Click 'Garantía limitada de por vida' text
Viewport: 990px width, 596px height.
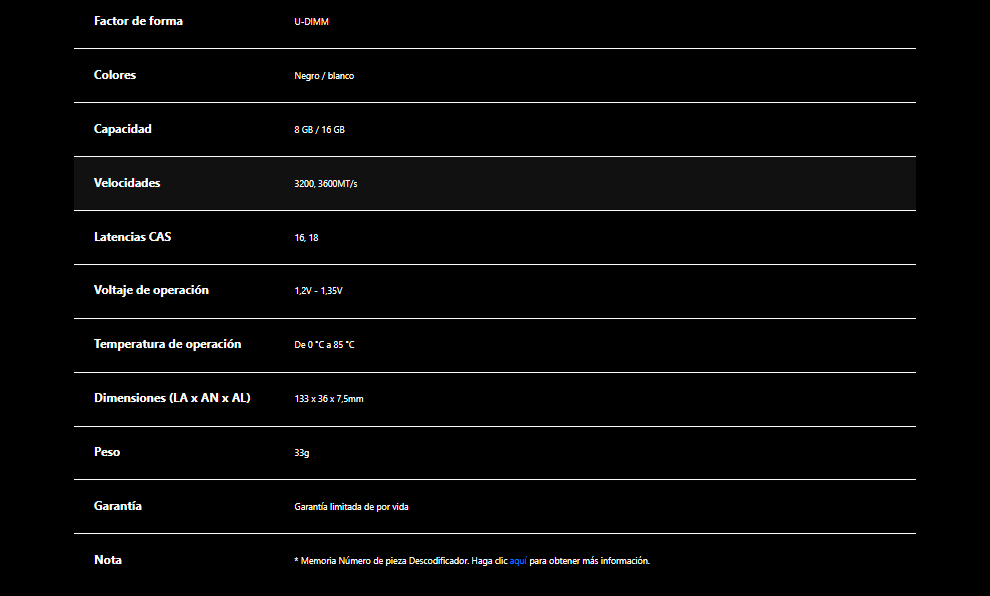351,507
